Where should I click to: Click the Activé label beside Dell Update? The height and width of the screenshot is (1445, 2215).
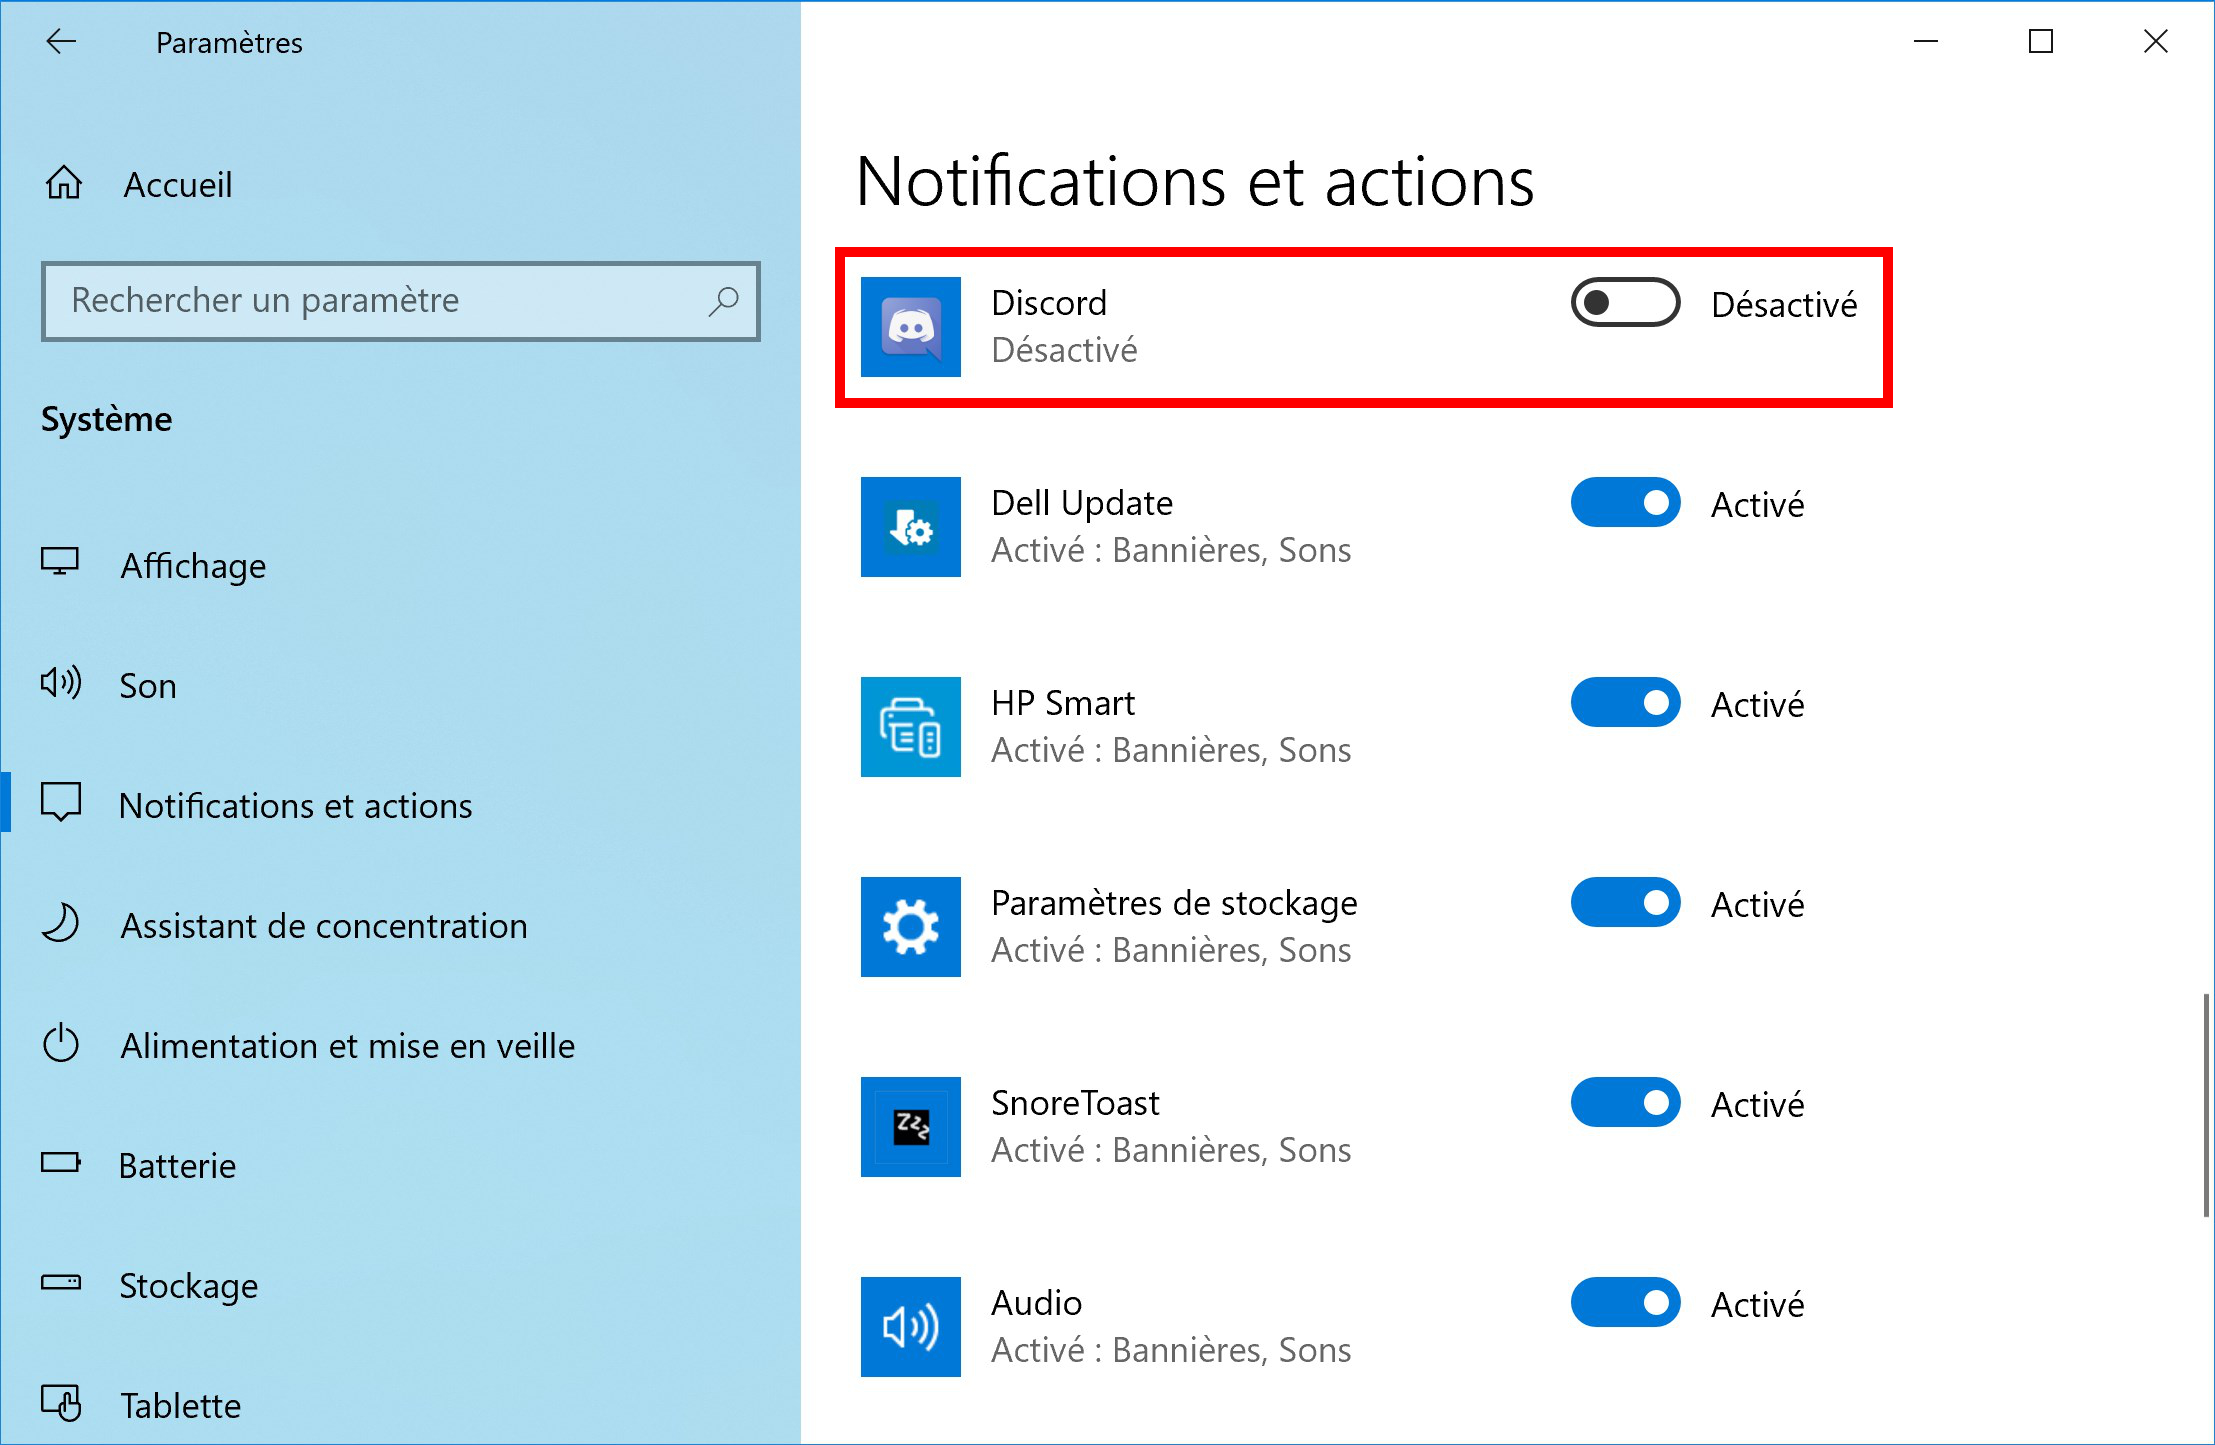tap(1757, 505)
